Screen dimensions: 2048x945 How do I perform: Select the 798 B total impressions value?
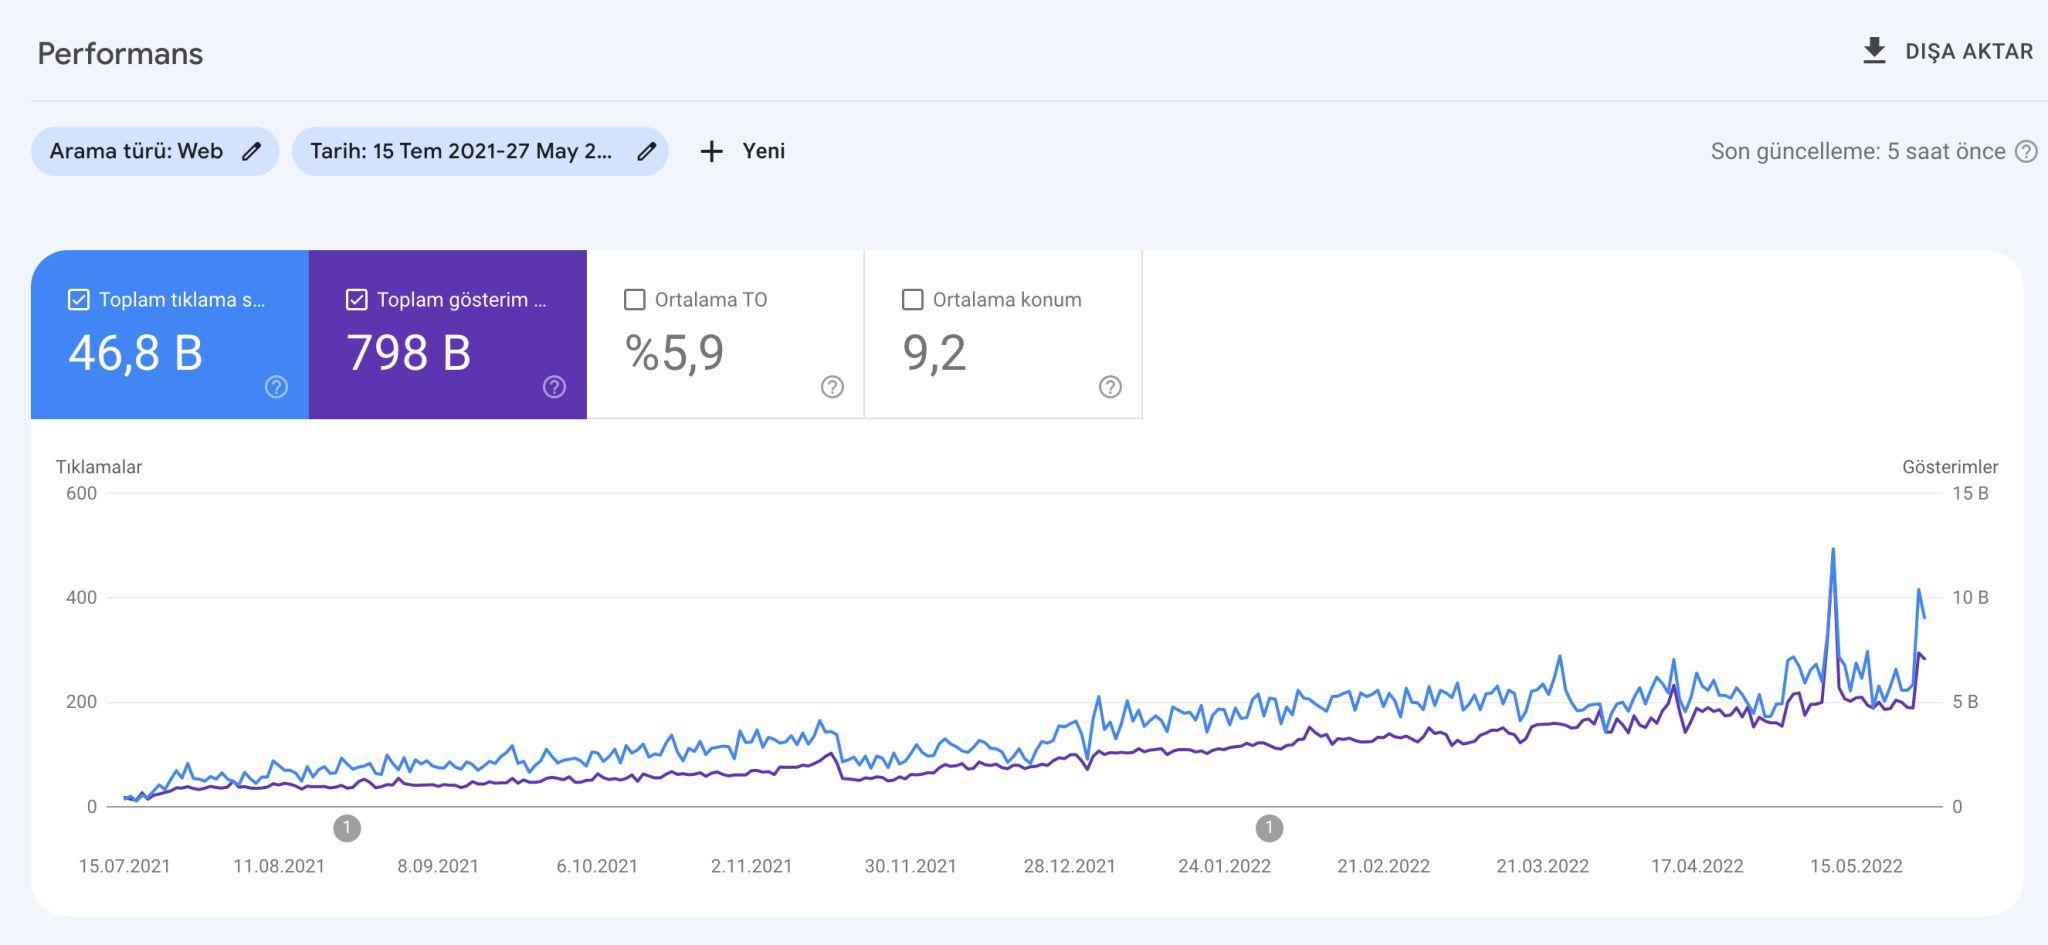(408, 352)
